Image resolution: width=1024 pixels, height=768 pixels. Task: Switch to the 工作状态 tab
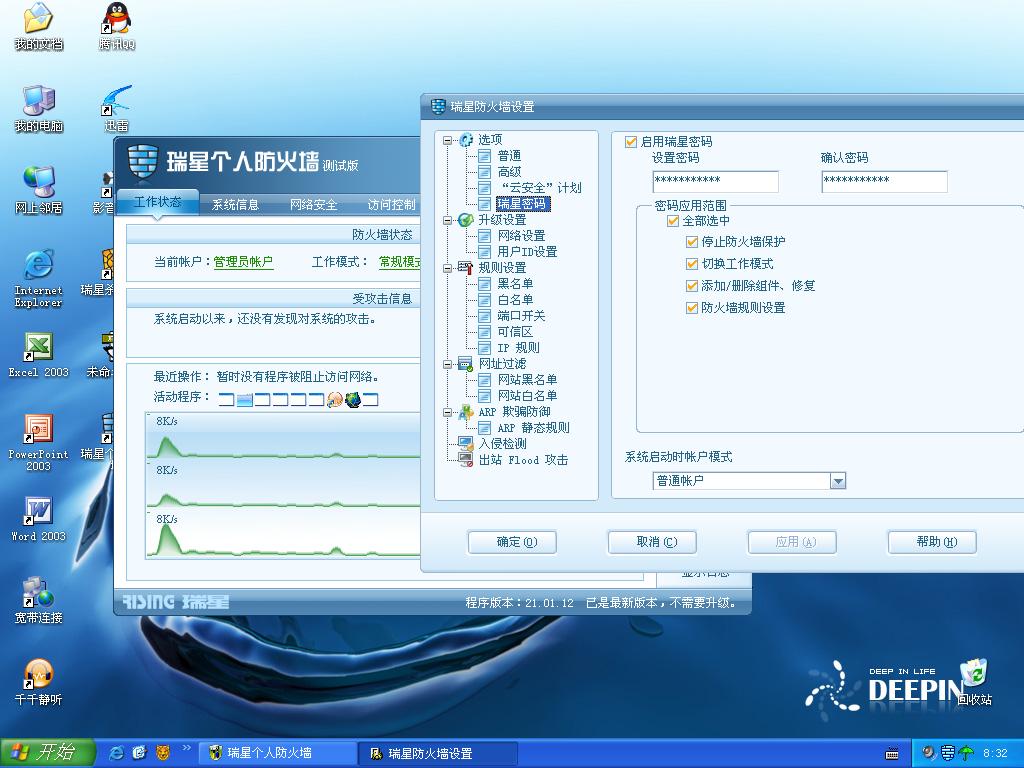pyautogui.click(x=157, y=202)
